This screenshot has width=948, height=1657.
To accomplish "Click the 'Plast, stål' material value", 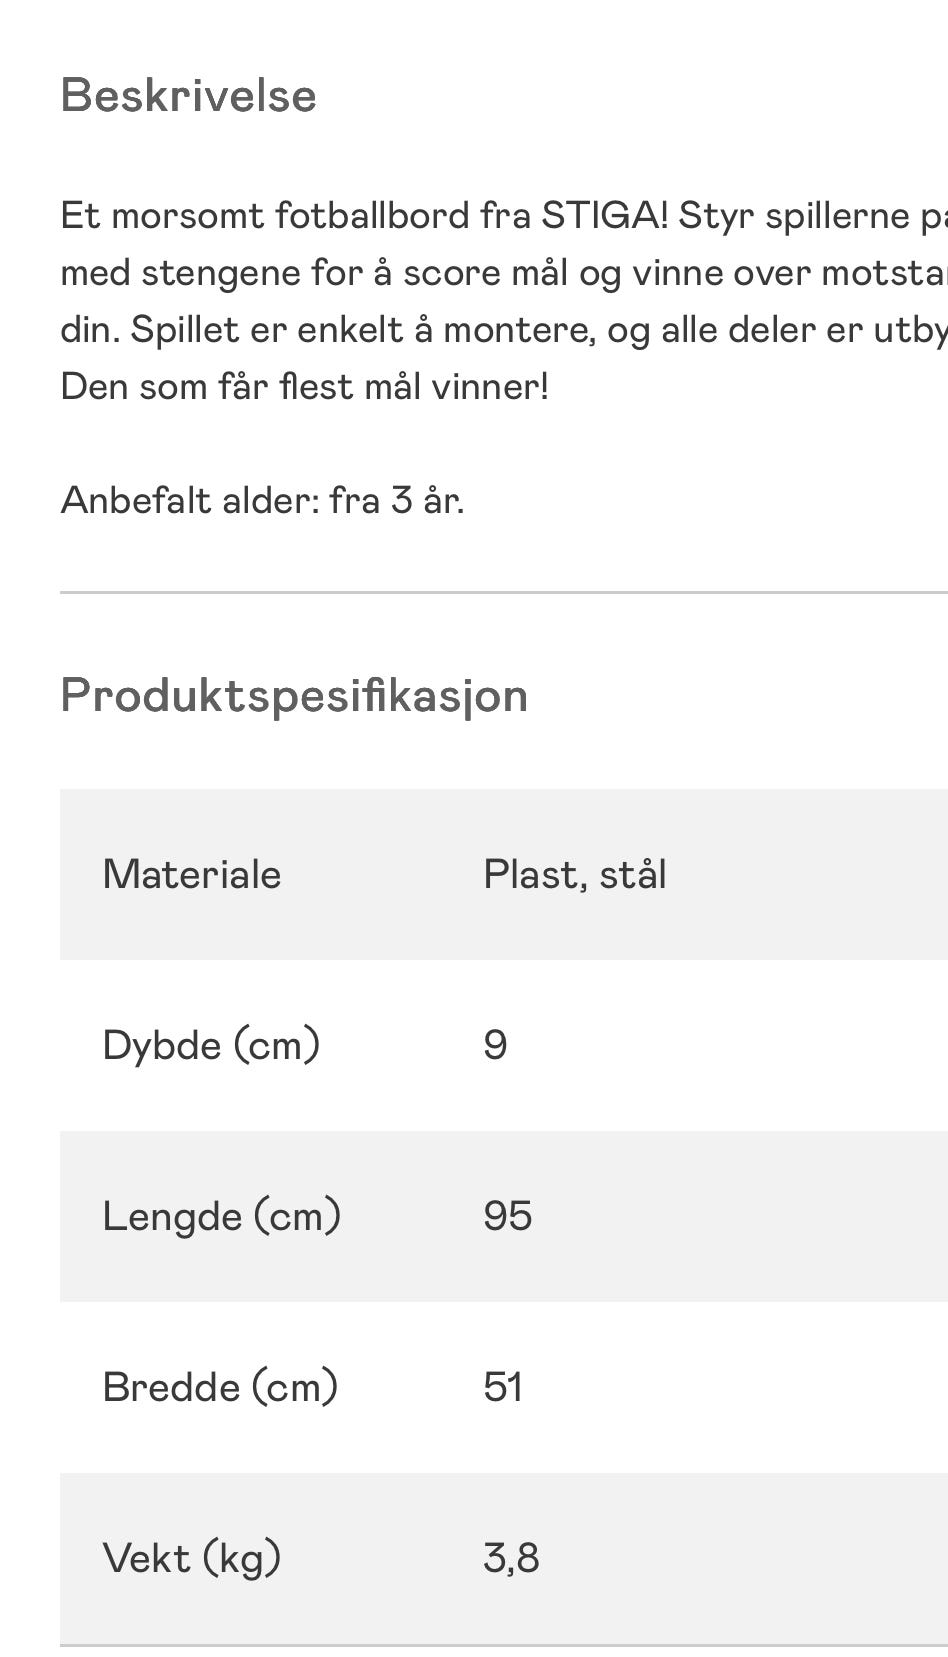I will point(574,875).
